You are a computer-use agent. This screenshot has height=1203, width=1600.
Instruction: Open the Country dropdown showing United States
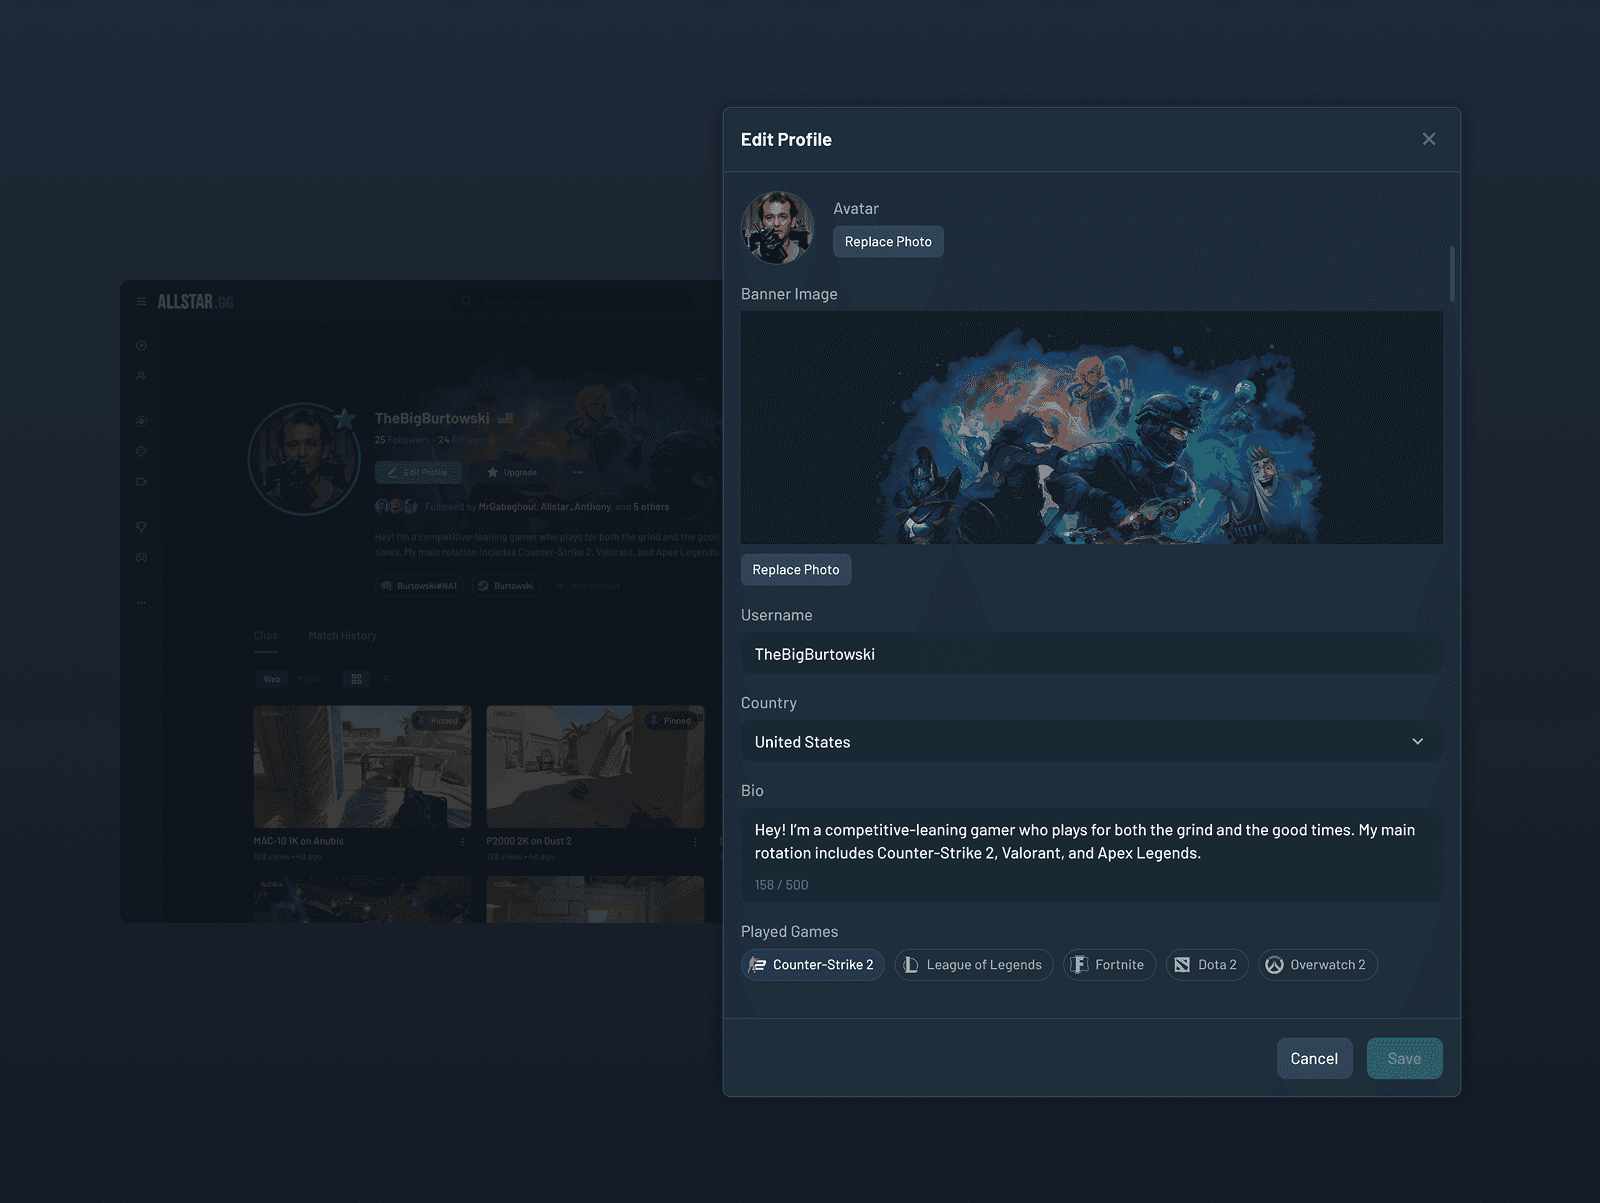(x=1091, y=742)
